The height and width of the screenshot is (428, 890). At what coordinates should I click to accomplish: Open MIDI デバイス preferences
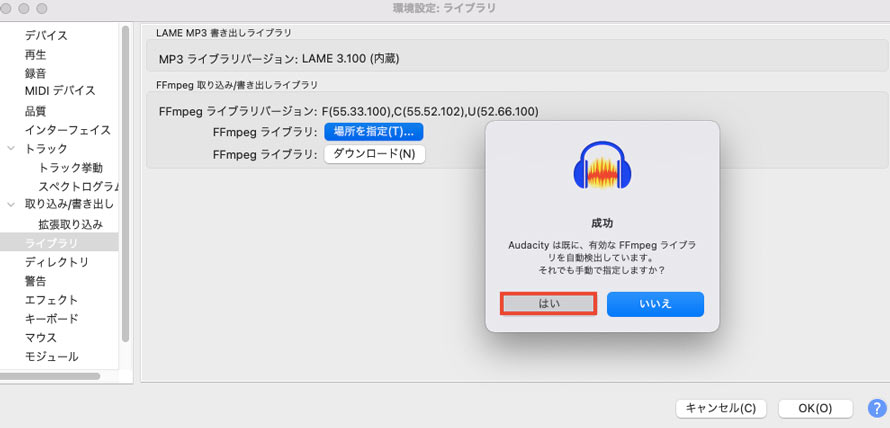[60, 91]
